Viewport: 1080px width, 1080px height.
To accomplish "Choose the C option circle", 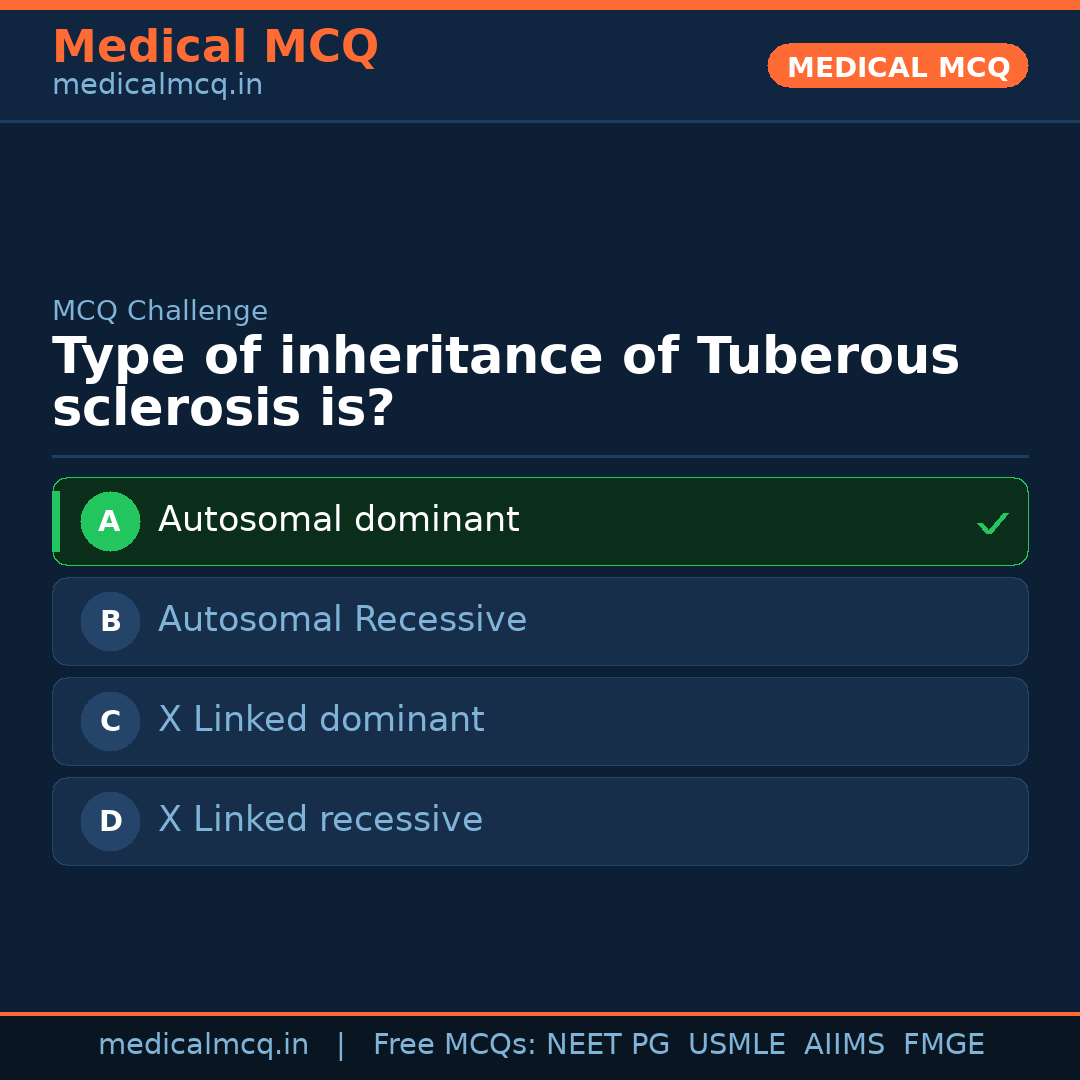I will [x=110, y=721].
